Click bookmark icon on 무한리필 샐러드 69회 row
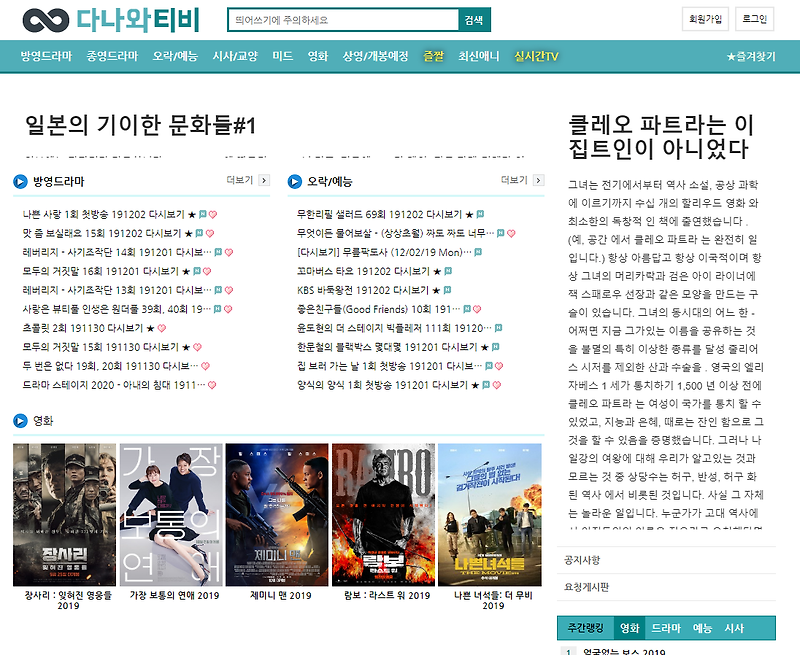Image resolution: width=800 pixels, height=655 pixels. [x=480, y=214]
